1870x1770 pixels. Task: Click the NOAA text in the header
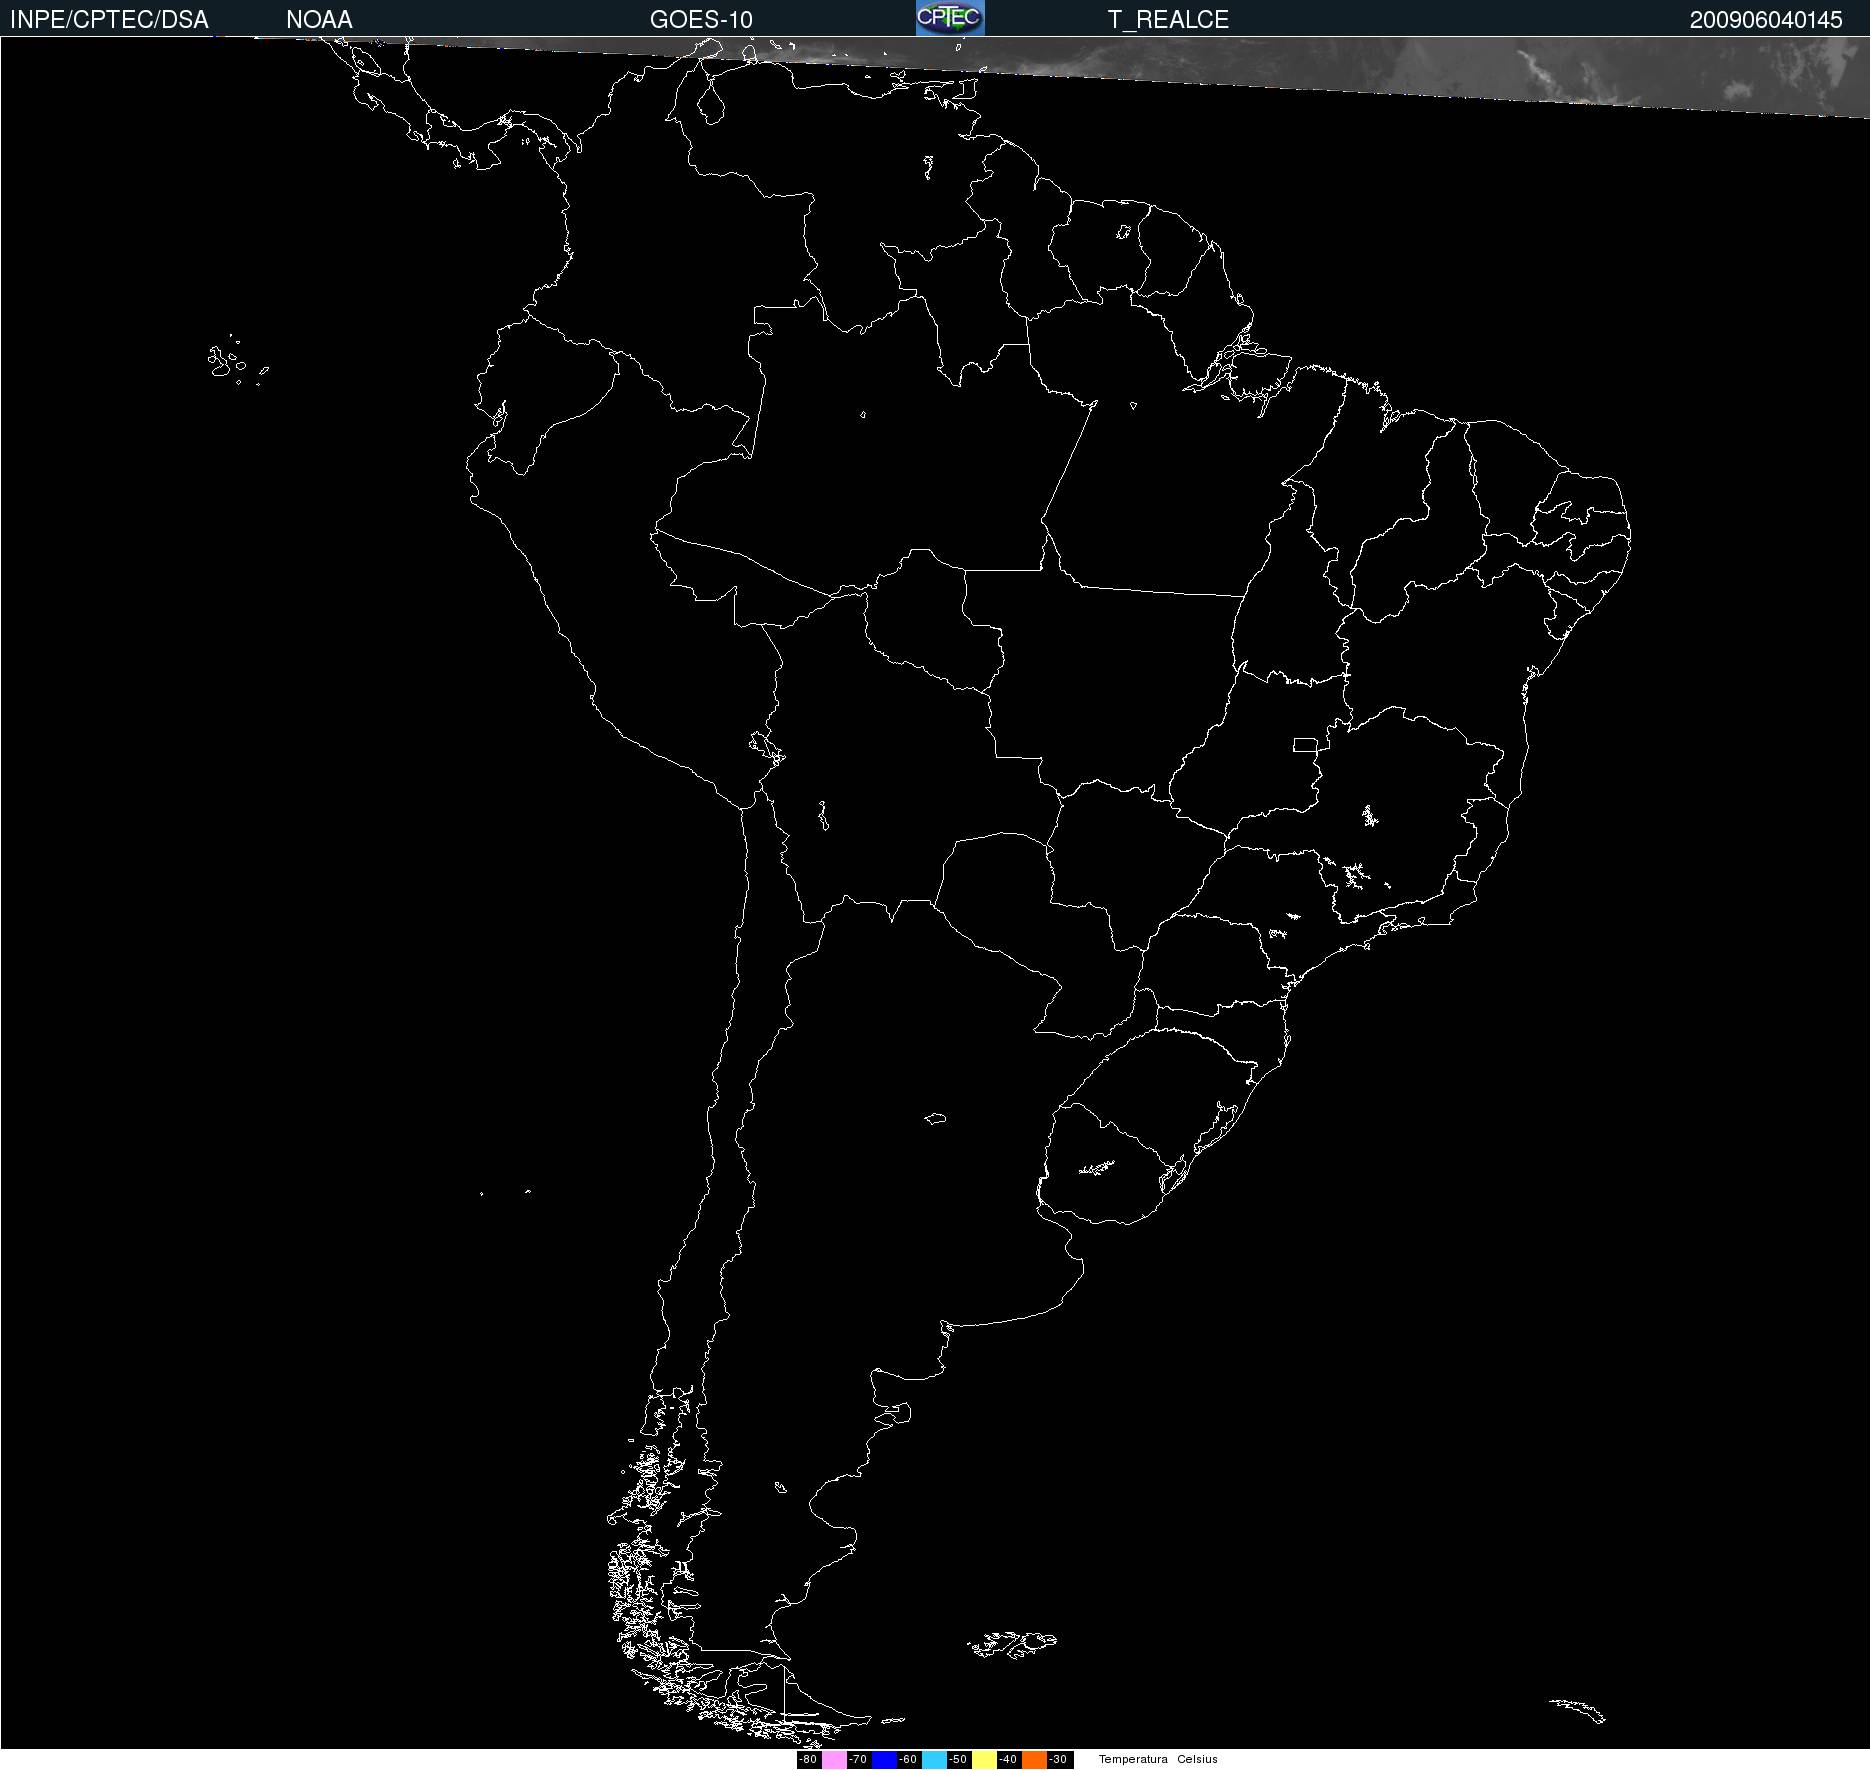click(x=319, y=20)
